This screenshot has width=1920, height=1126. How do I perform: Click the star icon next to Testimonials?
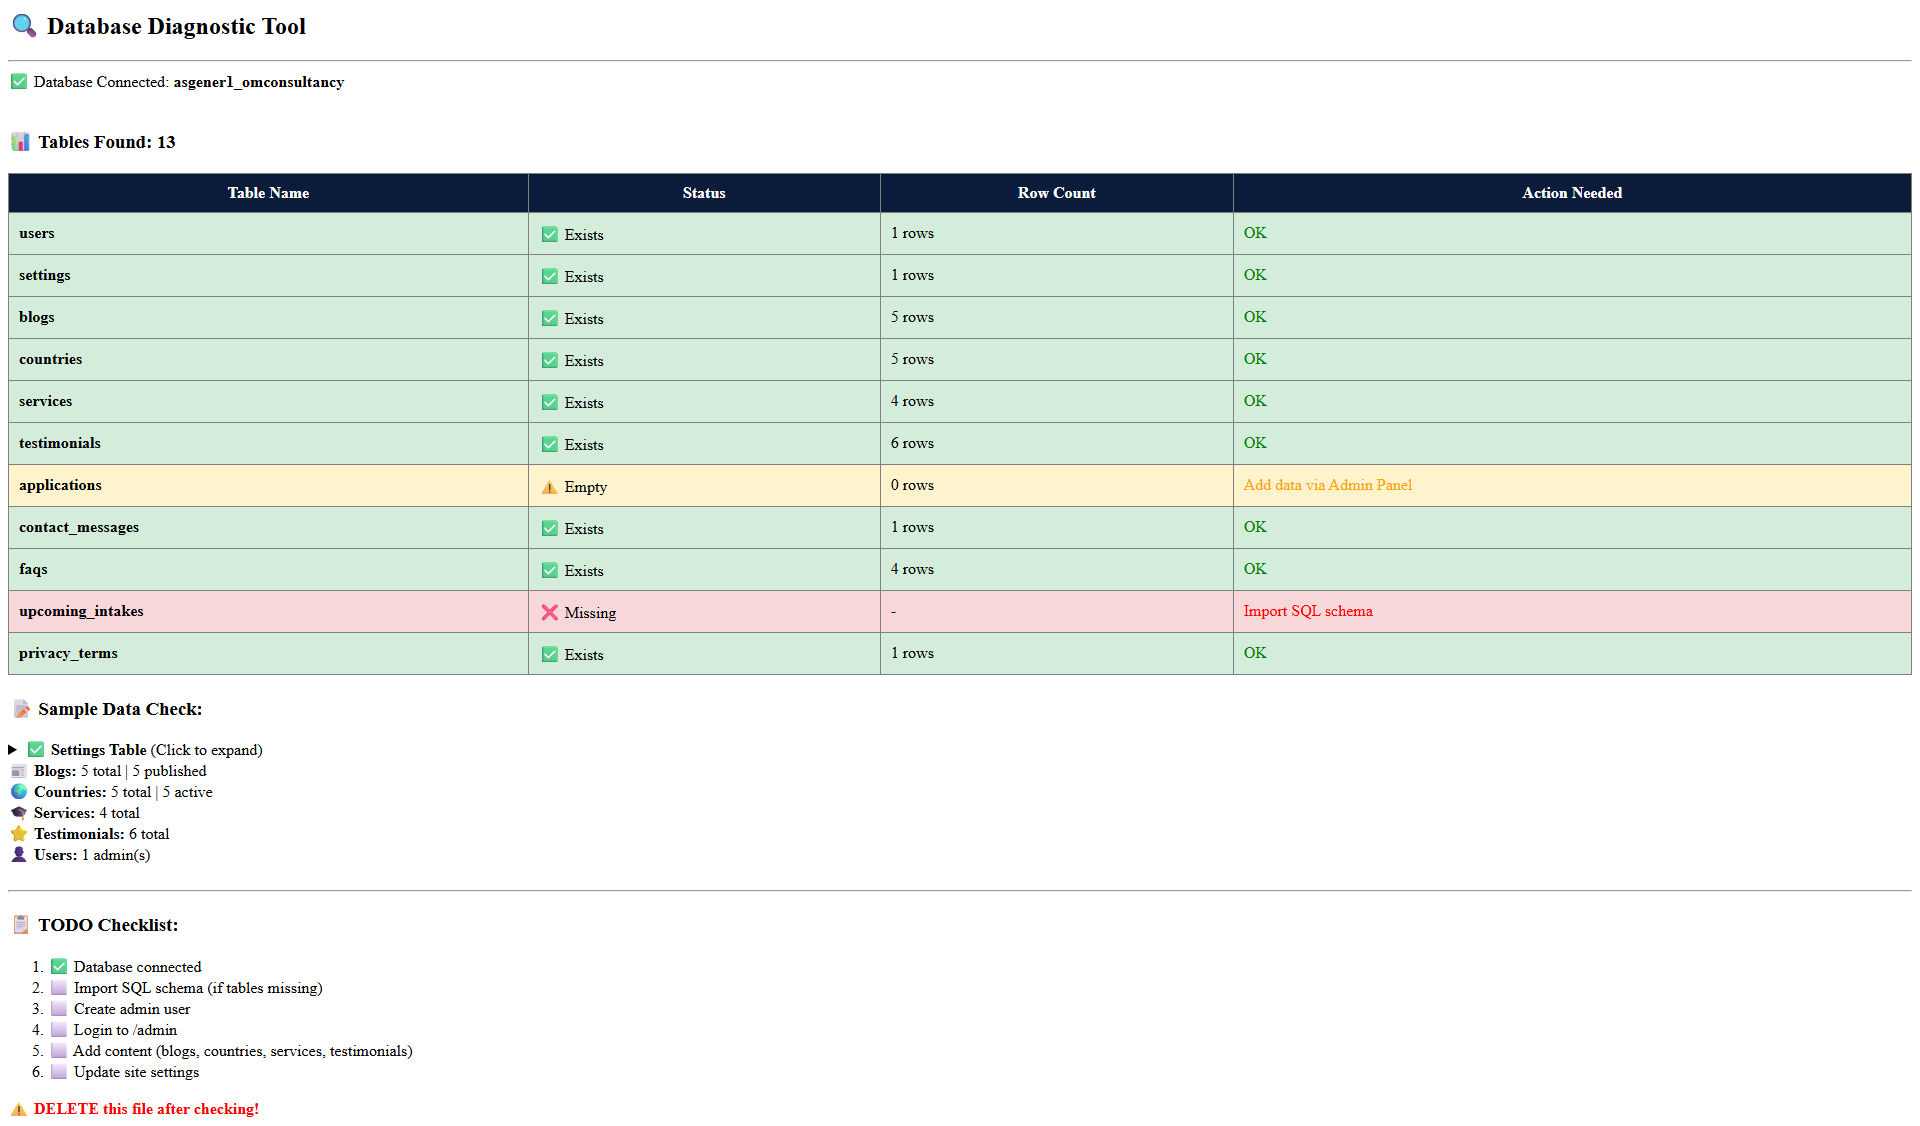(19, 834)
